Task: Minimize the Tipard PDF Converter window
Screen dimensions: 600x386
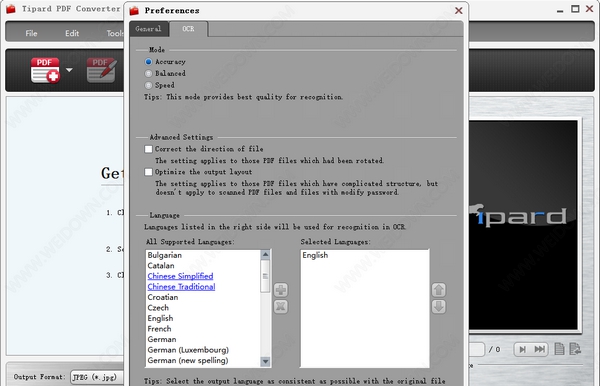Action: click(x=560, y=10)
